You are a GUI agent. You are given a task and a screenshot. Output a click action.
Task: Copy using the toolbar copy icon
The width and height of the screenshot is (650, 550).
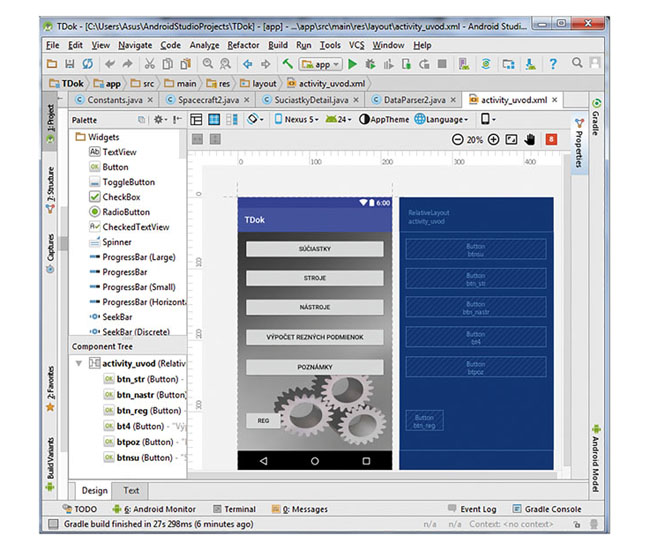(x=167, y=64)
